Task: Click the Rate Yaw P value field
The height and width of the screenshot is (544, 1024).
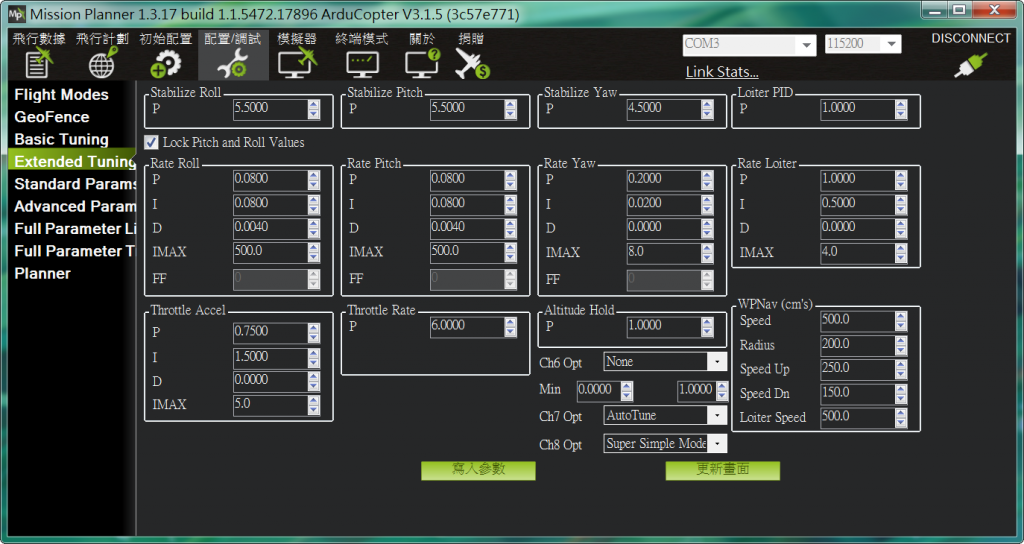Action: point(664,180)
